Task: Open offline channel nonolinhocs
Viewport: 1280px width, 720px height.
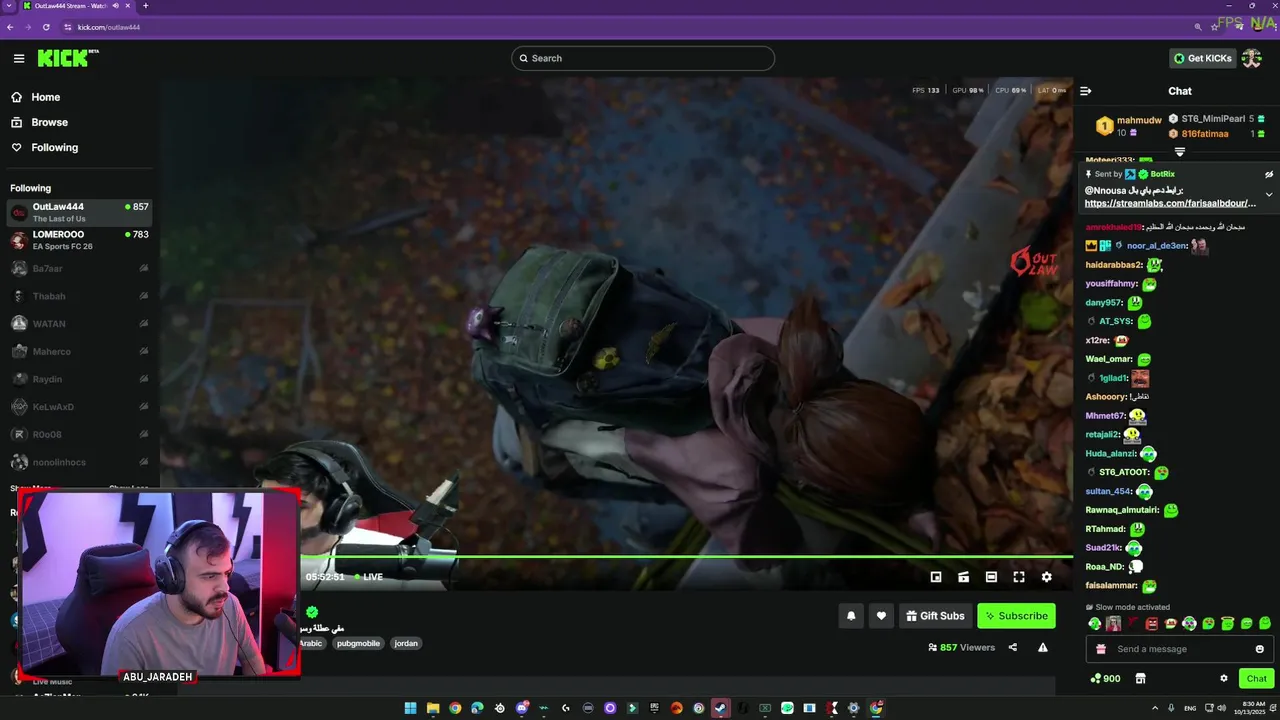Action: tap(79, 462)
